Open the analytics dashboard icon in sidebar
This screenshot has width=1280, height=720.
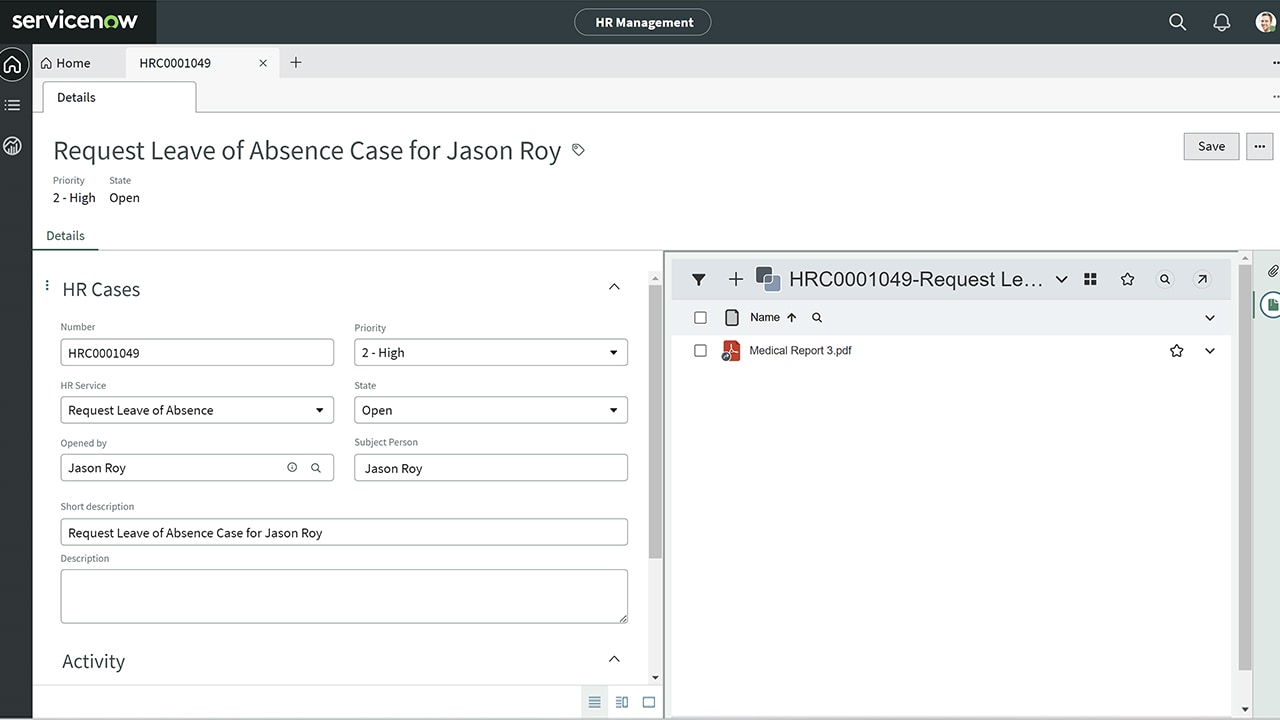[x=12, y=146]
